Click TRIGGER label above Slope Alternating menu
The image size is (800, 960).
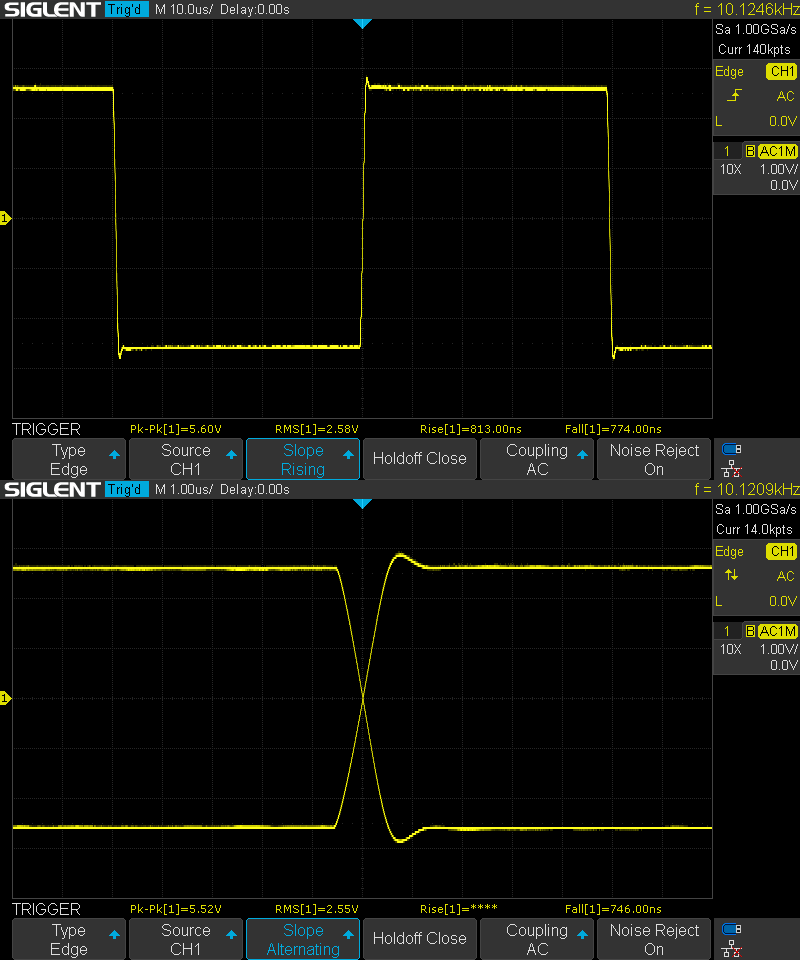pos(46,909)
